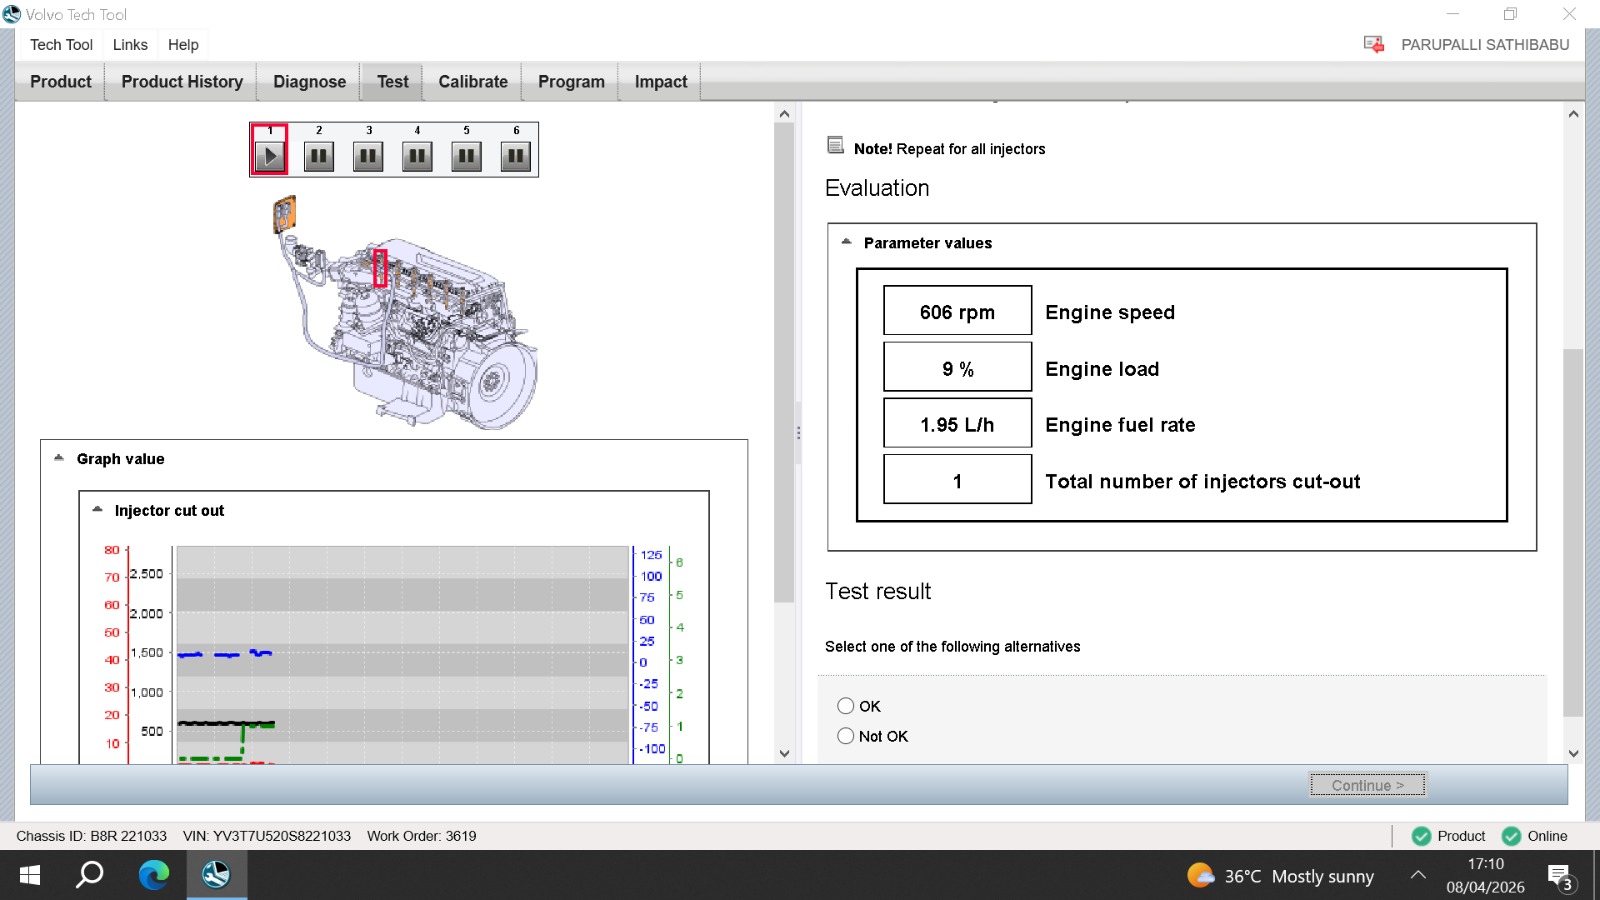The image size is (1600, 900).
Task: Click the Online status green check icon
Action: pos(1511,836)
